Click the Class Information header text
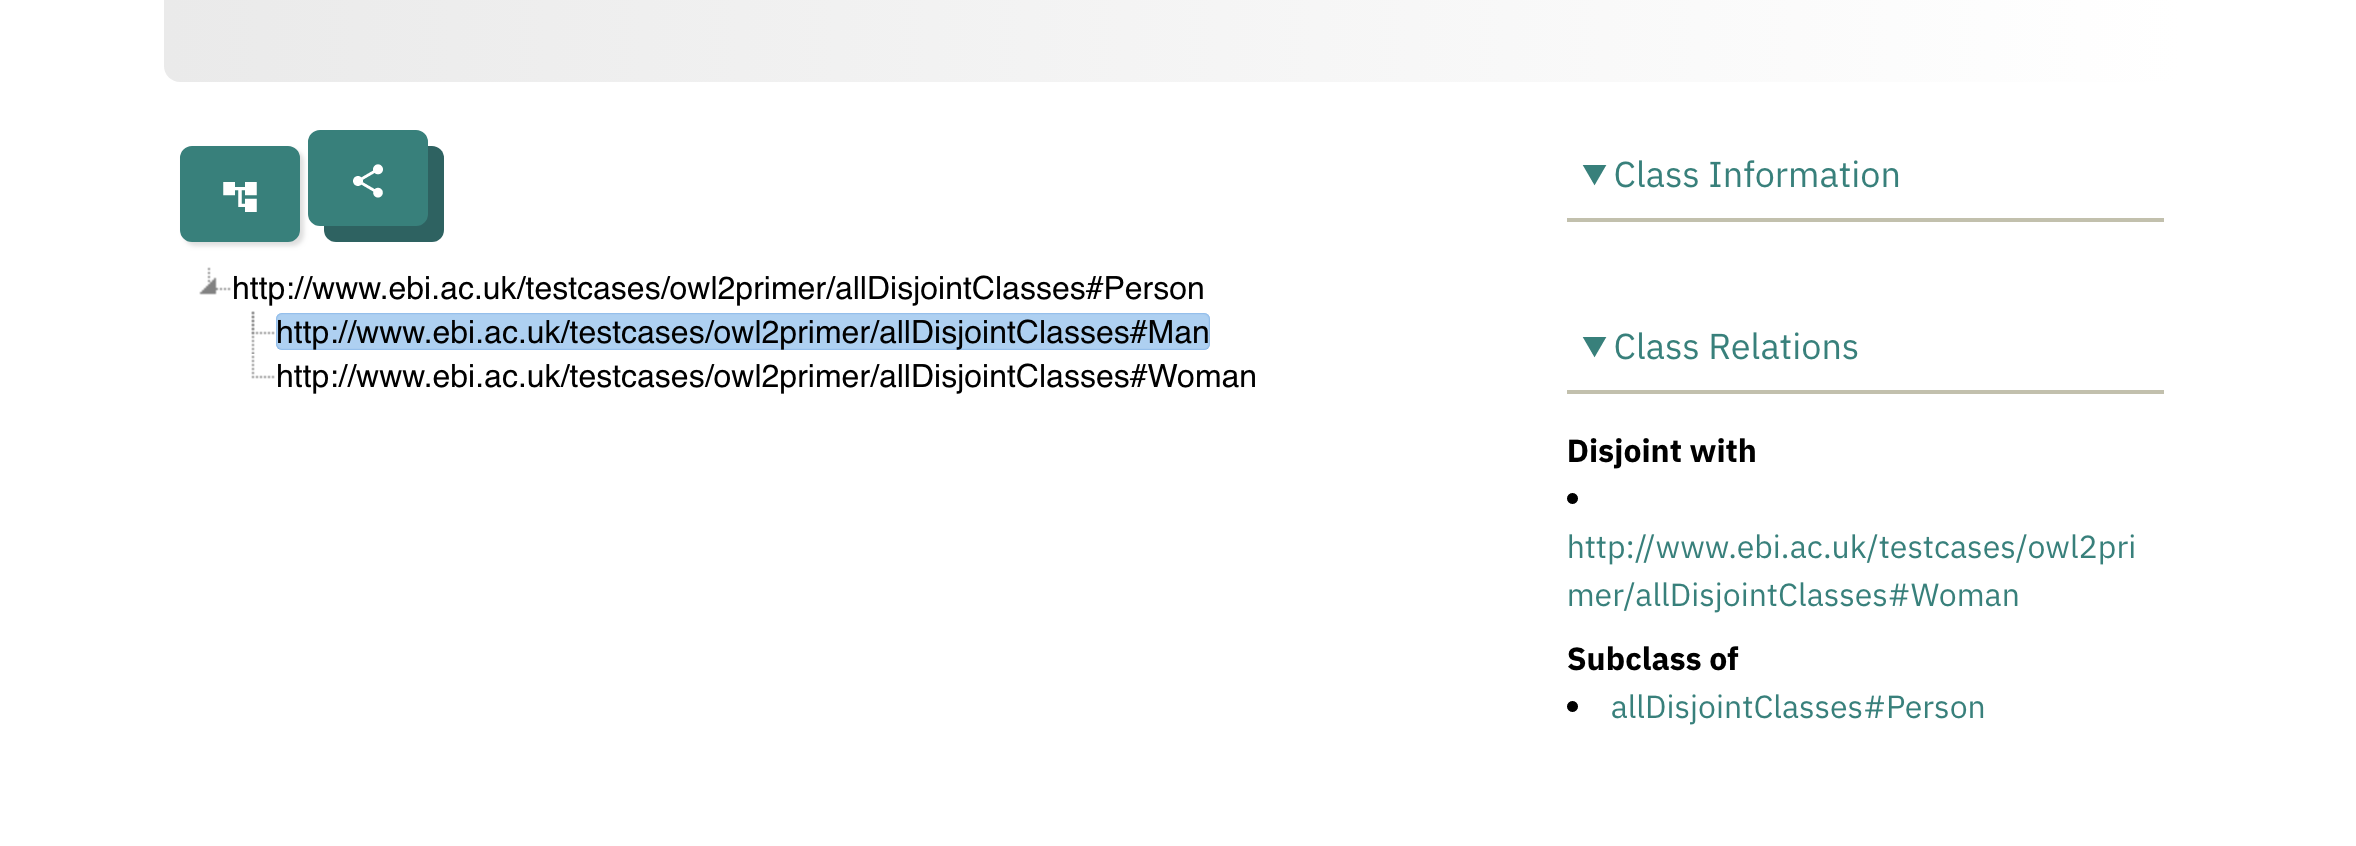Screen dimensions: 2356x846 point(1757,174)
